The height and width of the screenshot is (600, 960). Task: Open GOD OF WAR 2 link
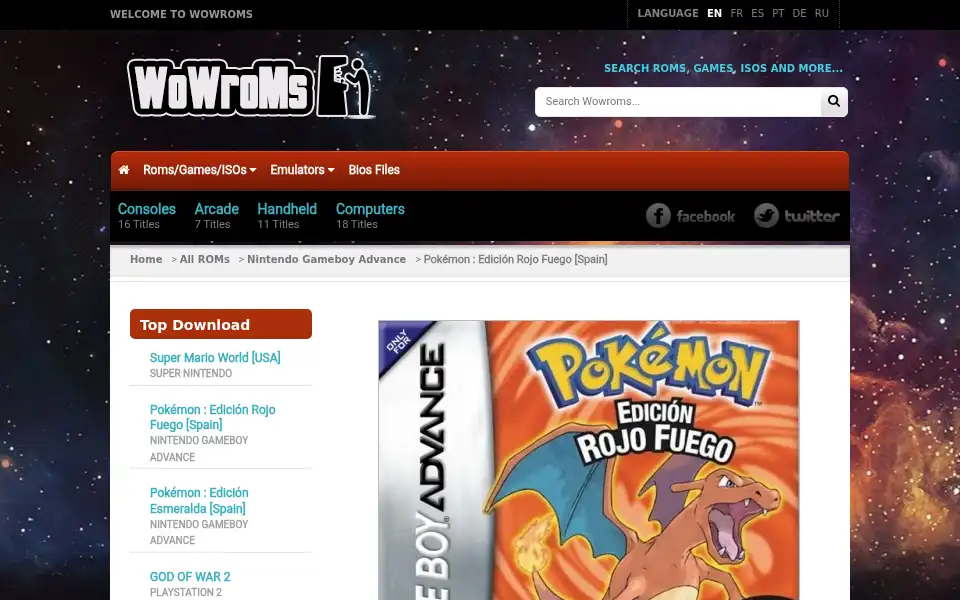(190, 577)
